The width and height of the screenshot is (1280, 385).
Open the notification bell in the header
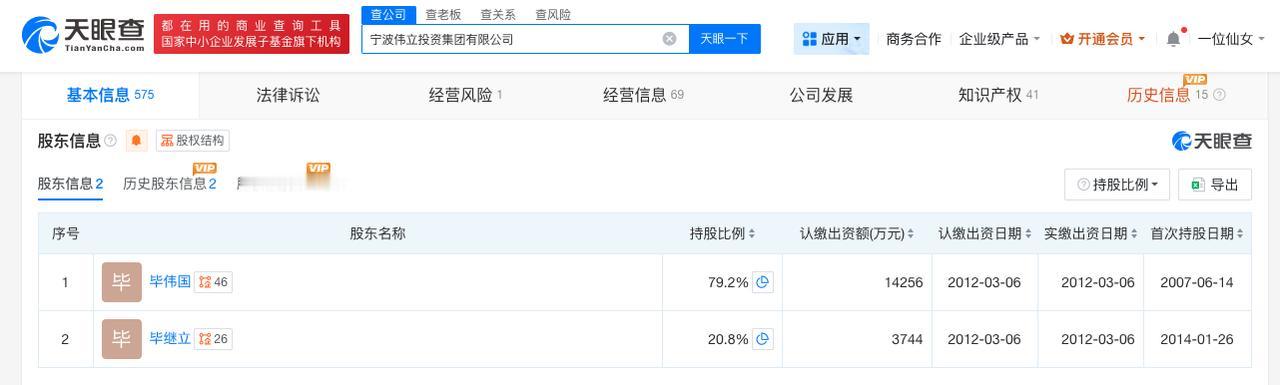(1173, 39)
